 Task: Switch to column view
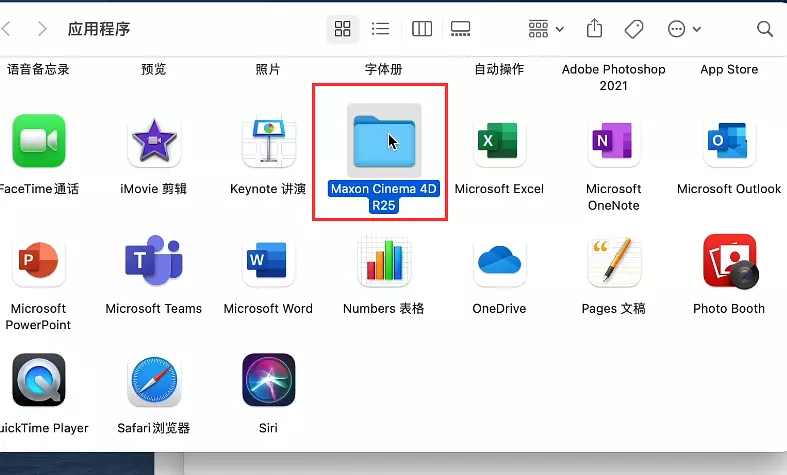[422, 29]
